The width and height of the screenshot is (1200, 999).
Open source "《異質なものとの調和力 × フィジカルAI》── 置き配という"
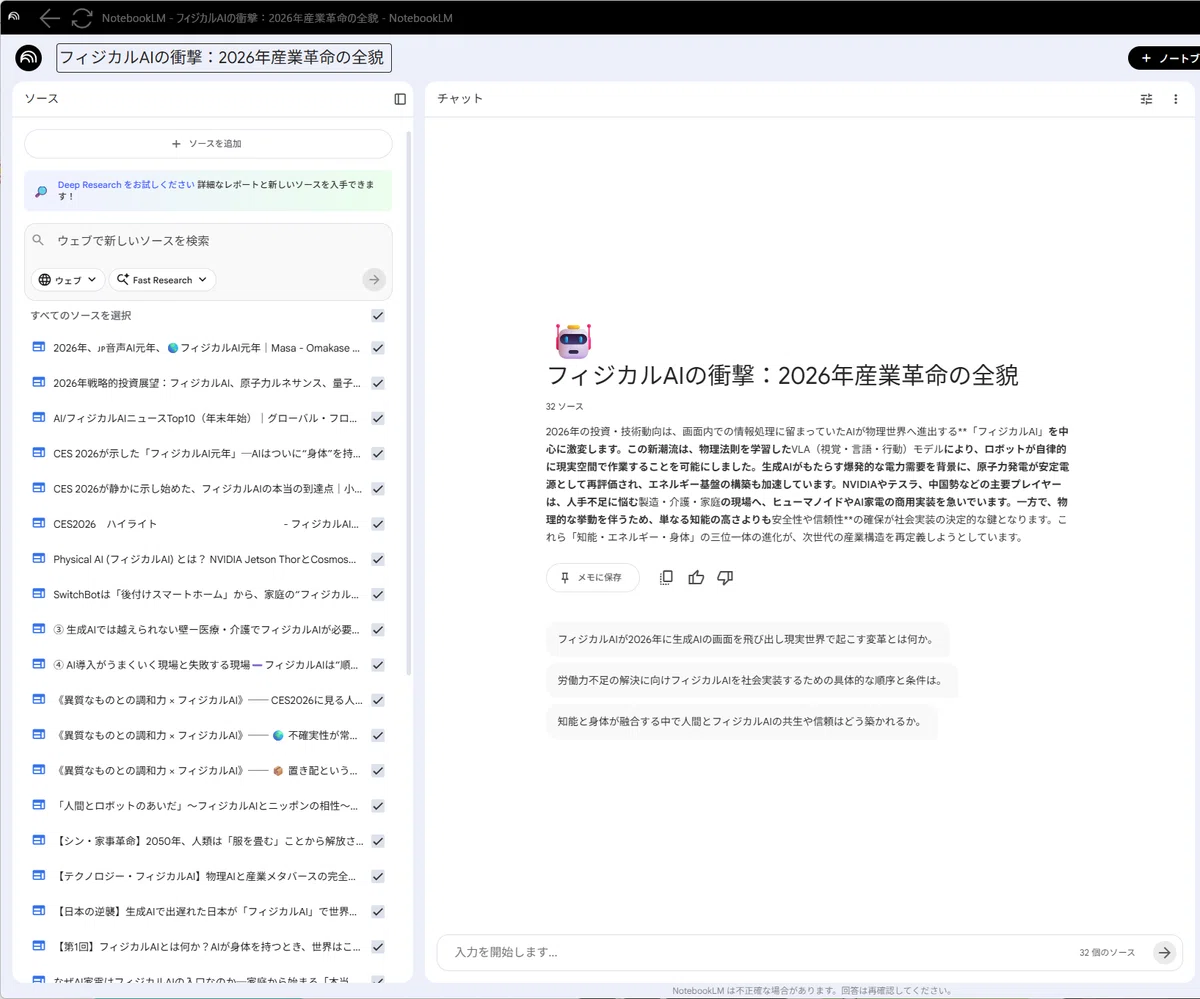click(x=207, y=770)
